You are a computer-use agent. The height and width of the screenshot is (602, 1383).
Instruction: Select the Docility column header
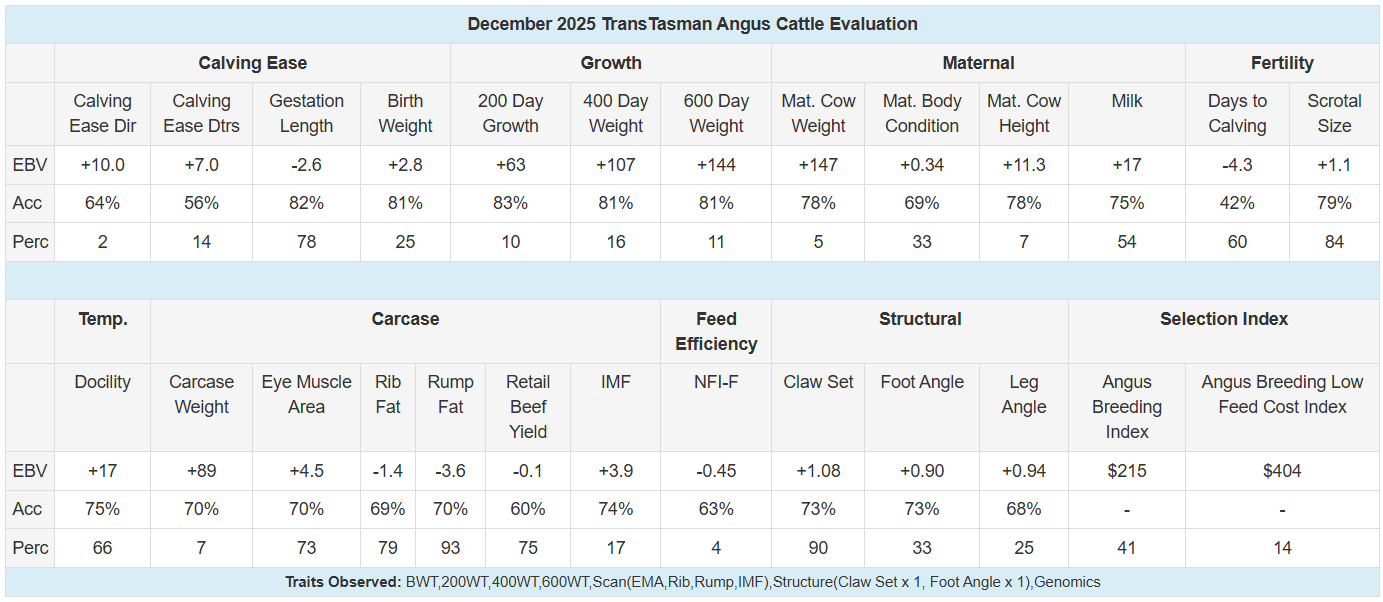point(102,382)
